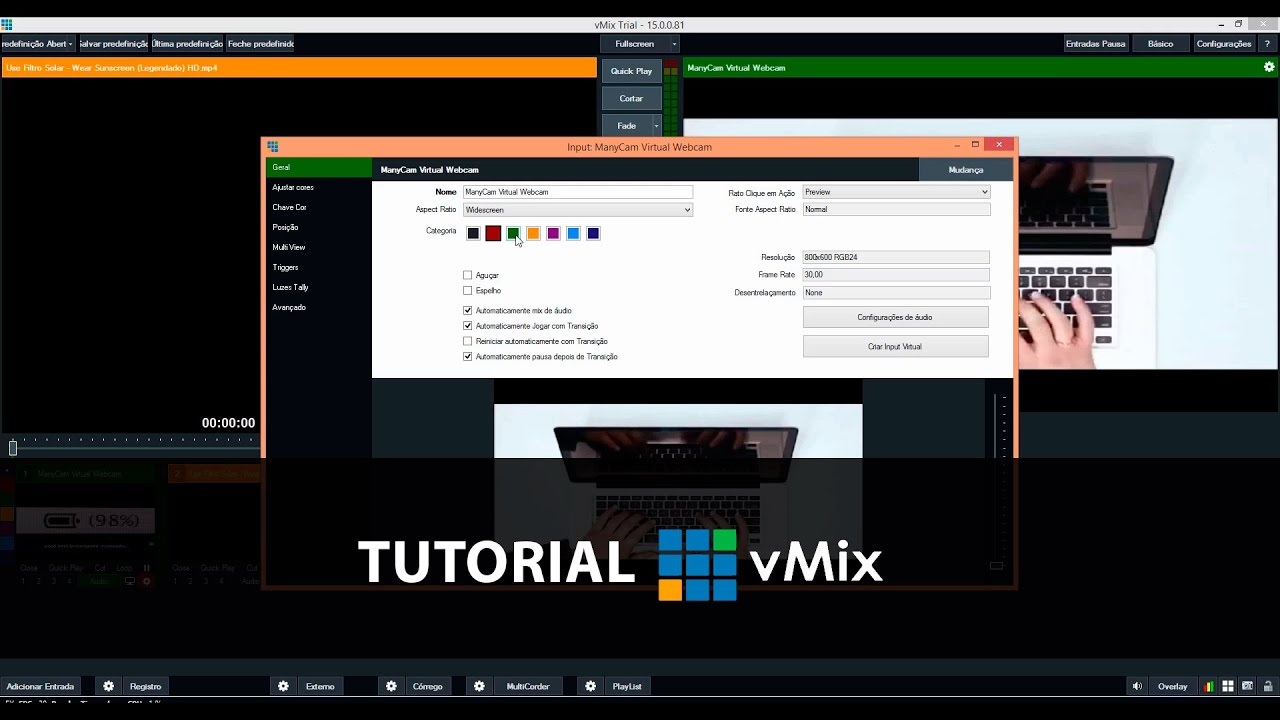Click the Overlay button in bottom bar
This screenshot has width=1280, height=720.
pyautogui.click(x=1173, y=686)
